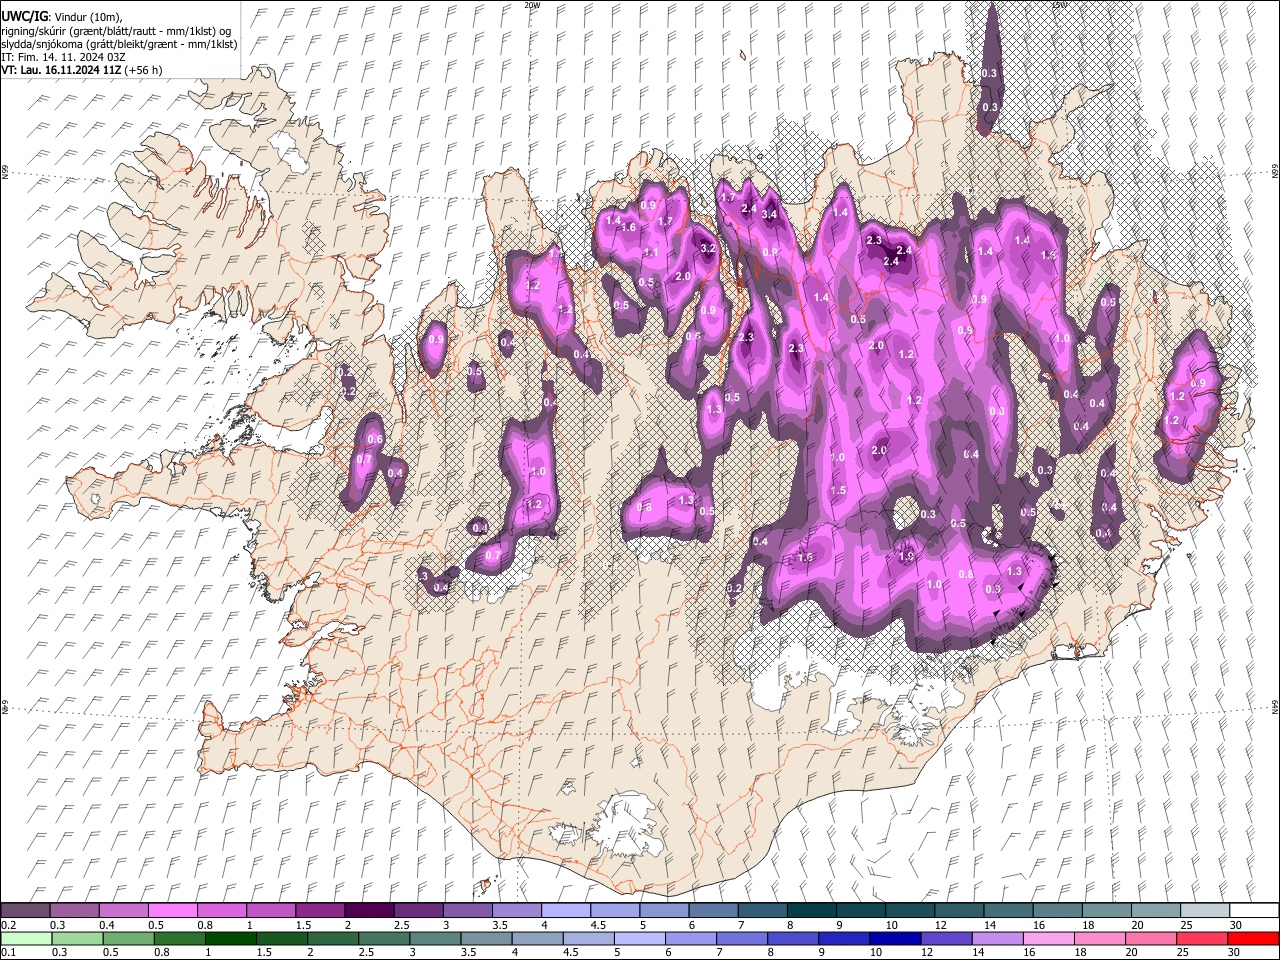Click the 'VT: Lau. 16.11.2024 11Z (+56 h)' line

[x=82, y=70]
